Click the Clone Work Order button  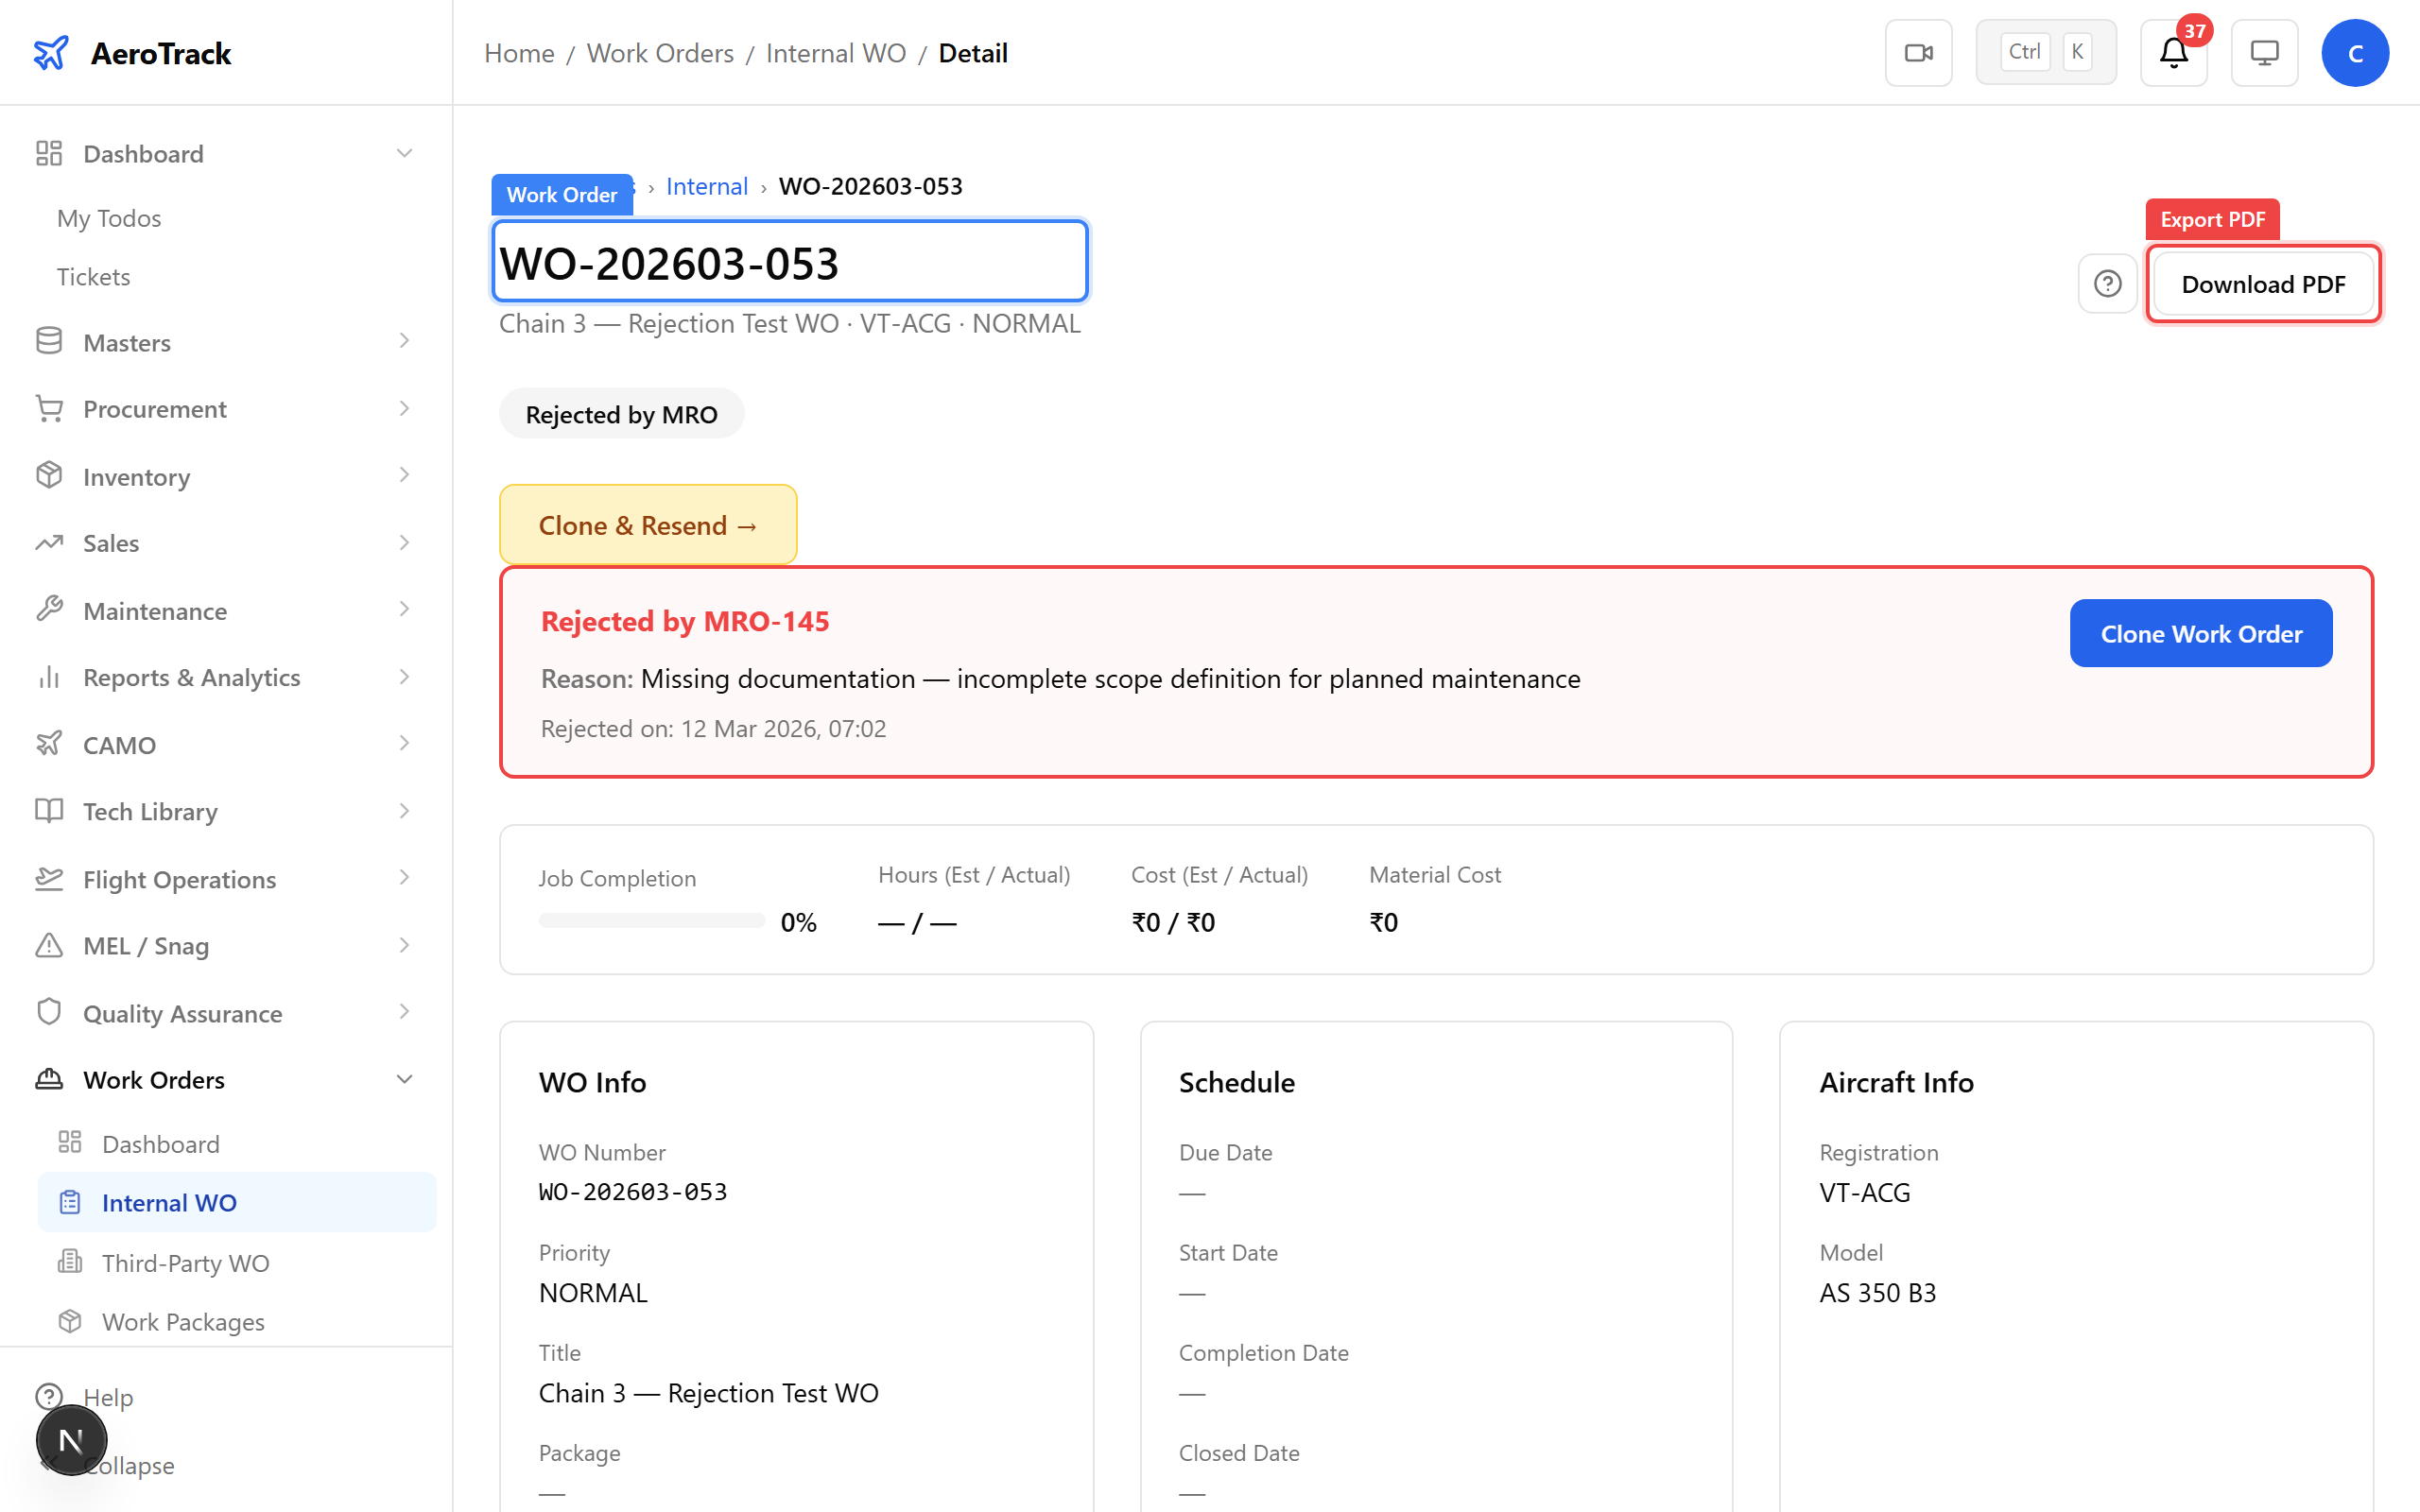[2200, 634]
